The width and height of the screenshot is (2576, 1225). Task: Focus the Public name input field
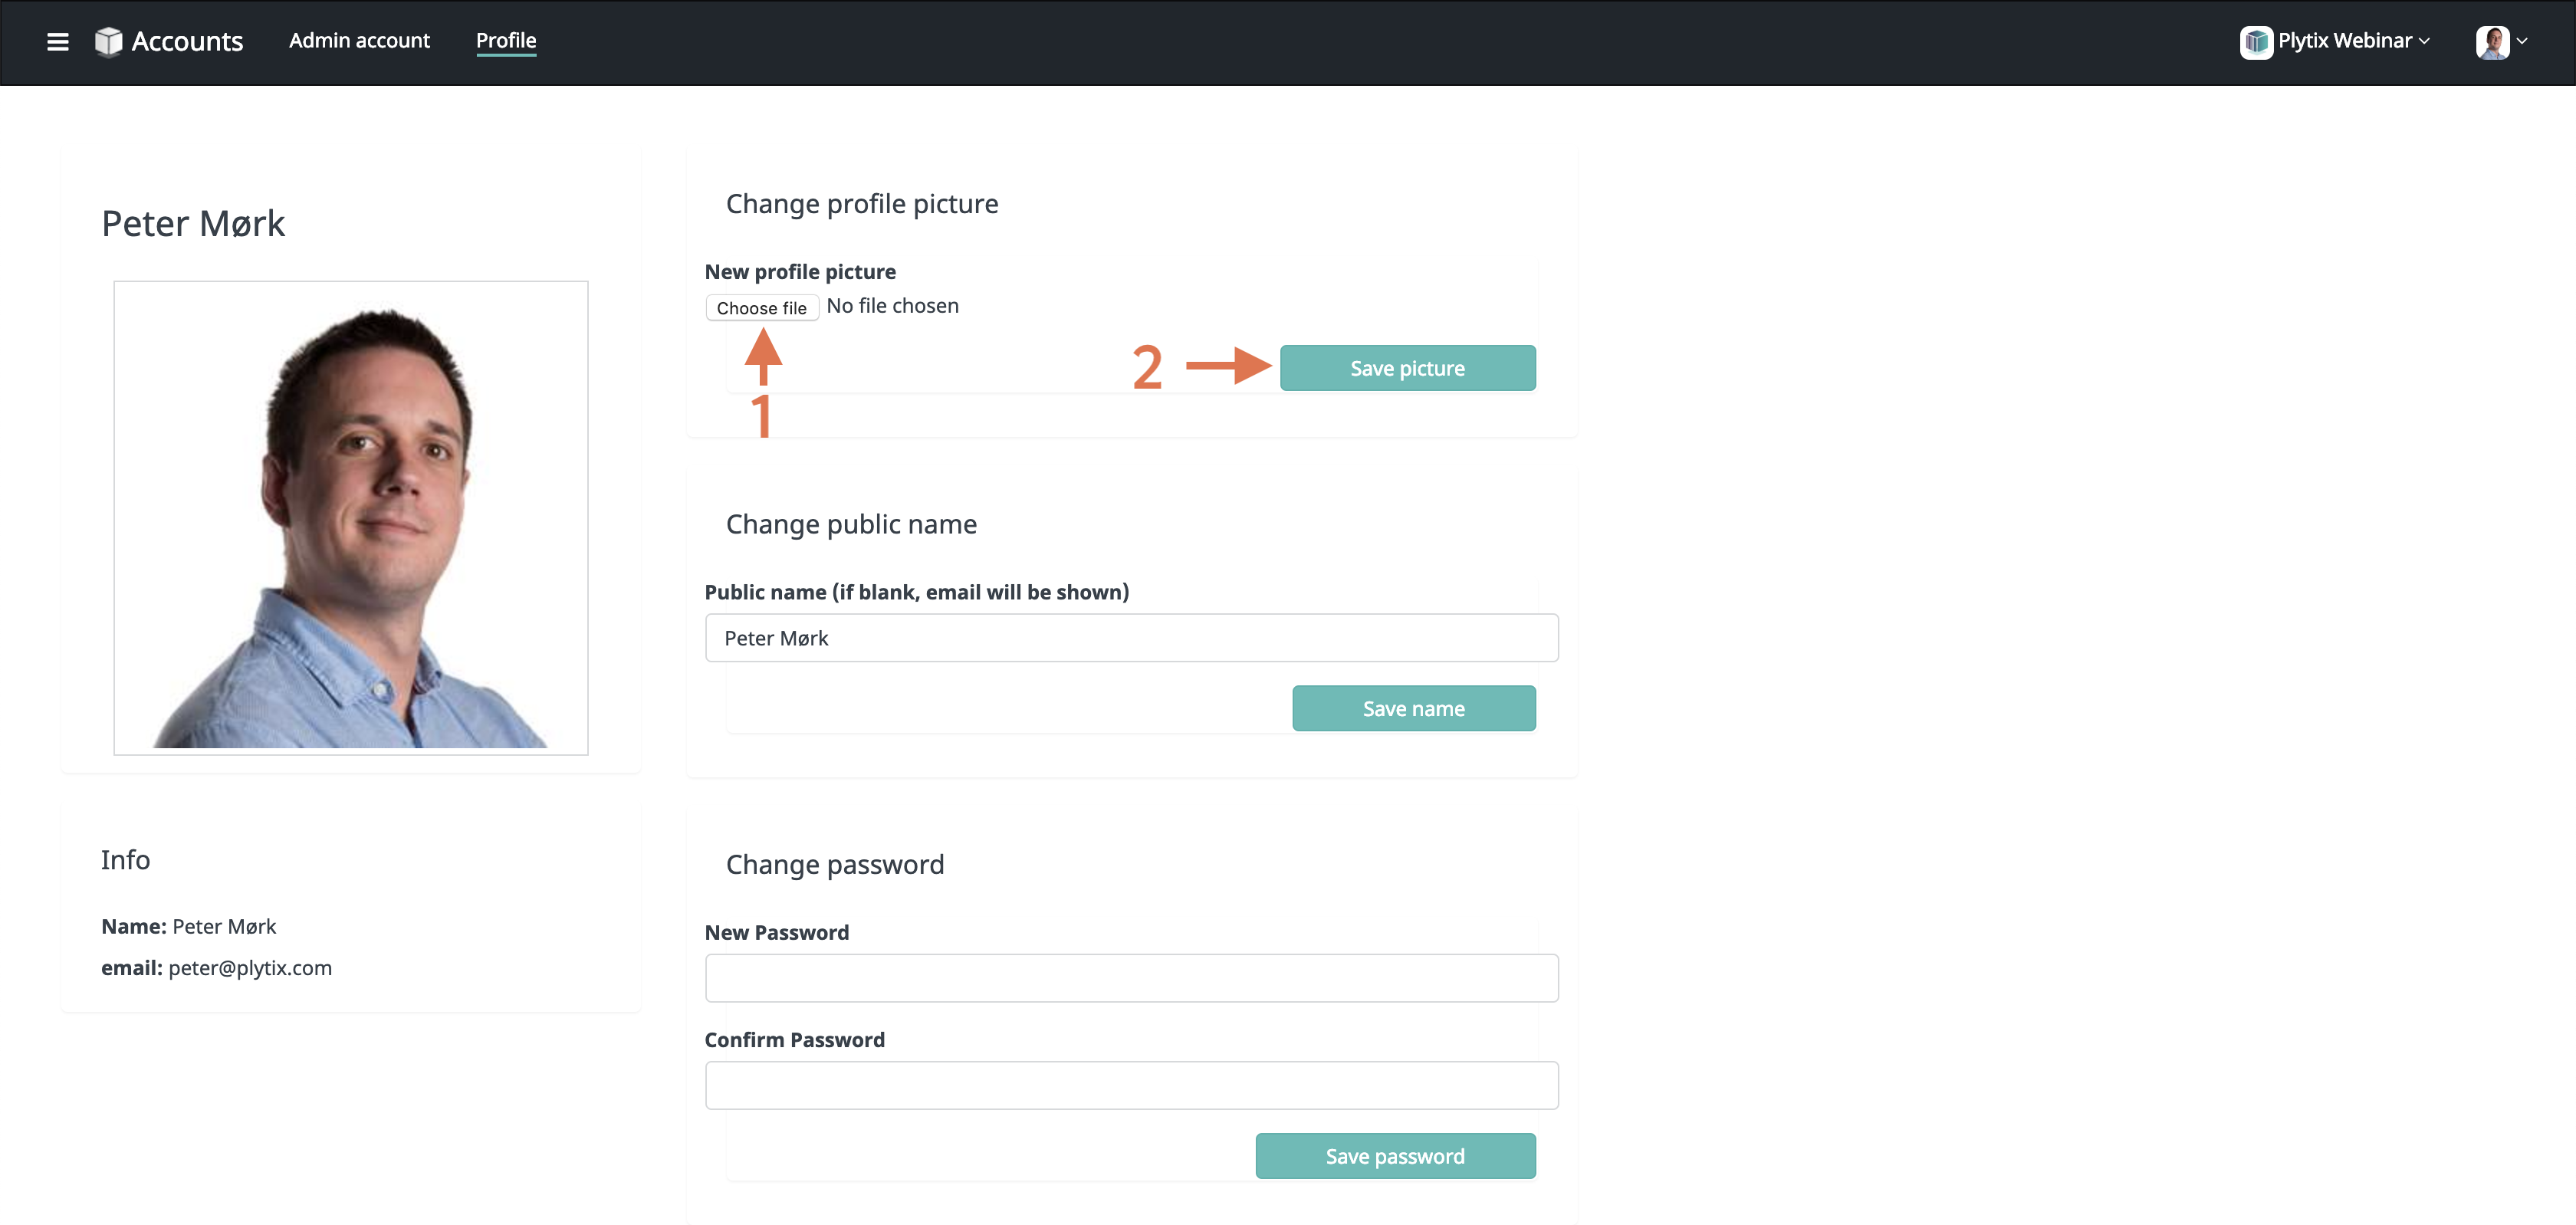1131,638
